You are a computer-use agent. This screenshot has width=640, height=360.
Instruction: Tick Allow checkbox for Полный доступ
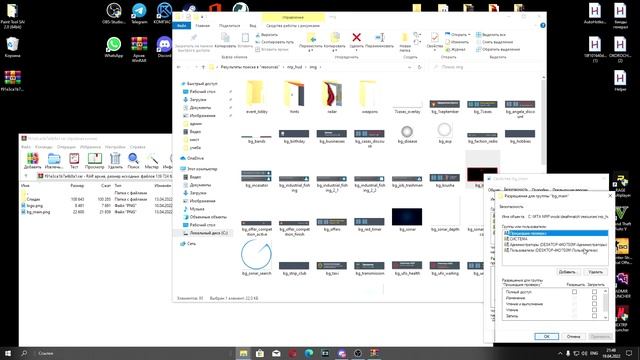(574, 292)
